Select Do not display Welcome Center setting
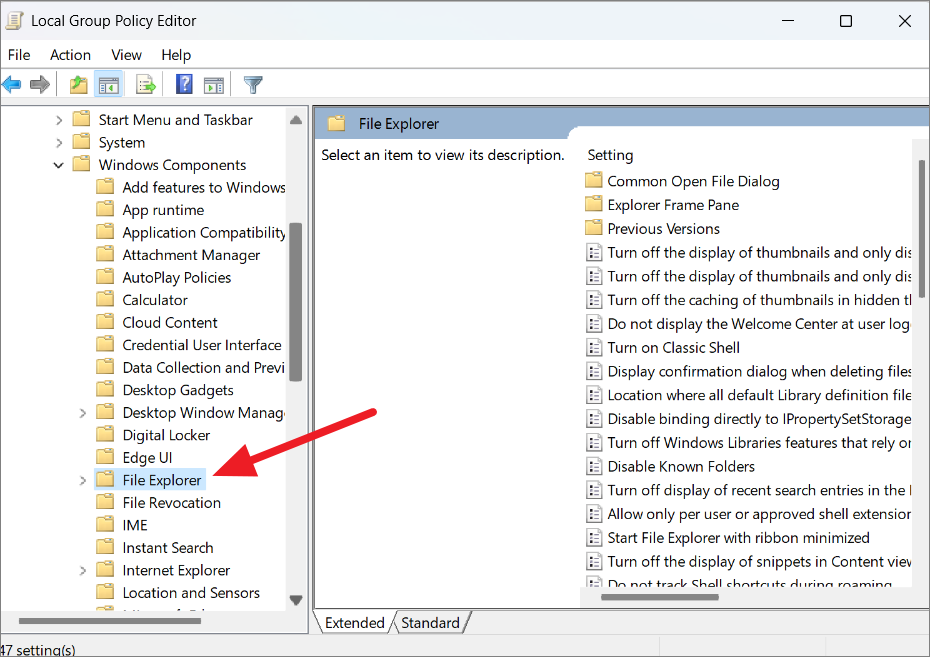Screen dimensions: 930x657 click(759, 324)
